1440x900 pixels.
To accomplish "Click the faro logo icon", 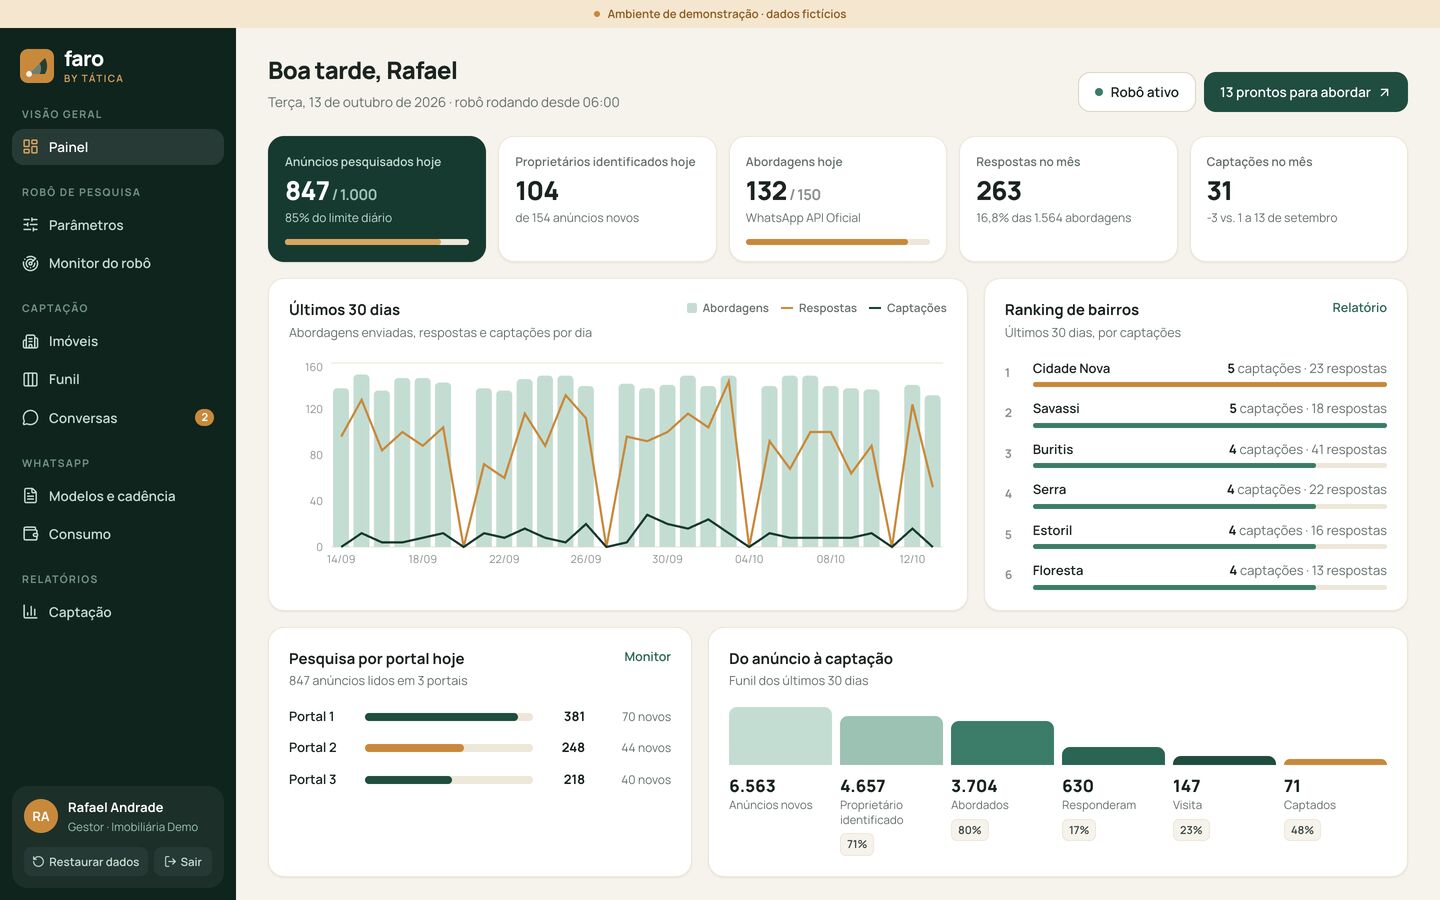I will (37, 66).
